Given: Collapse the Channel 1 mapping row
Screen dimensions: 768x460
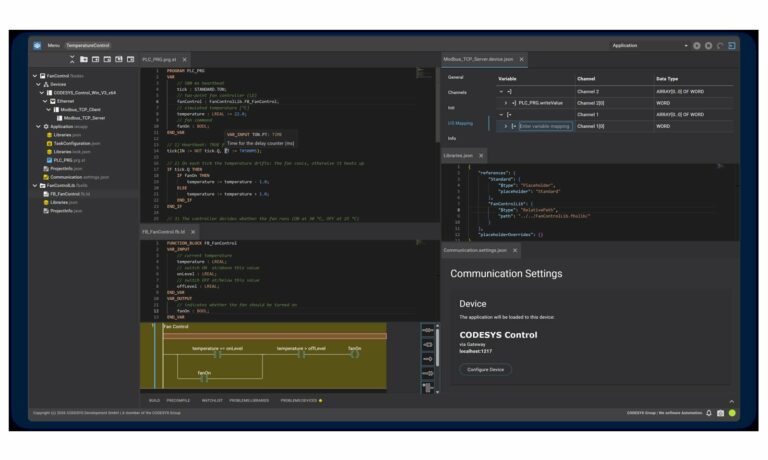Looking at the screenshot, I should (x=501, y=115).
